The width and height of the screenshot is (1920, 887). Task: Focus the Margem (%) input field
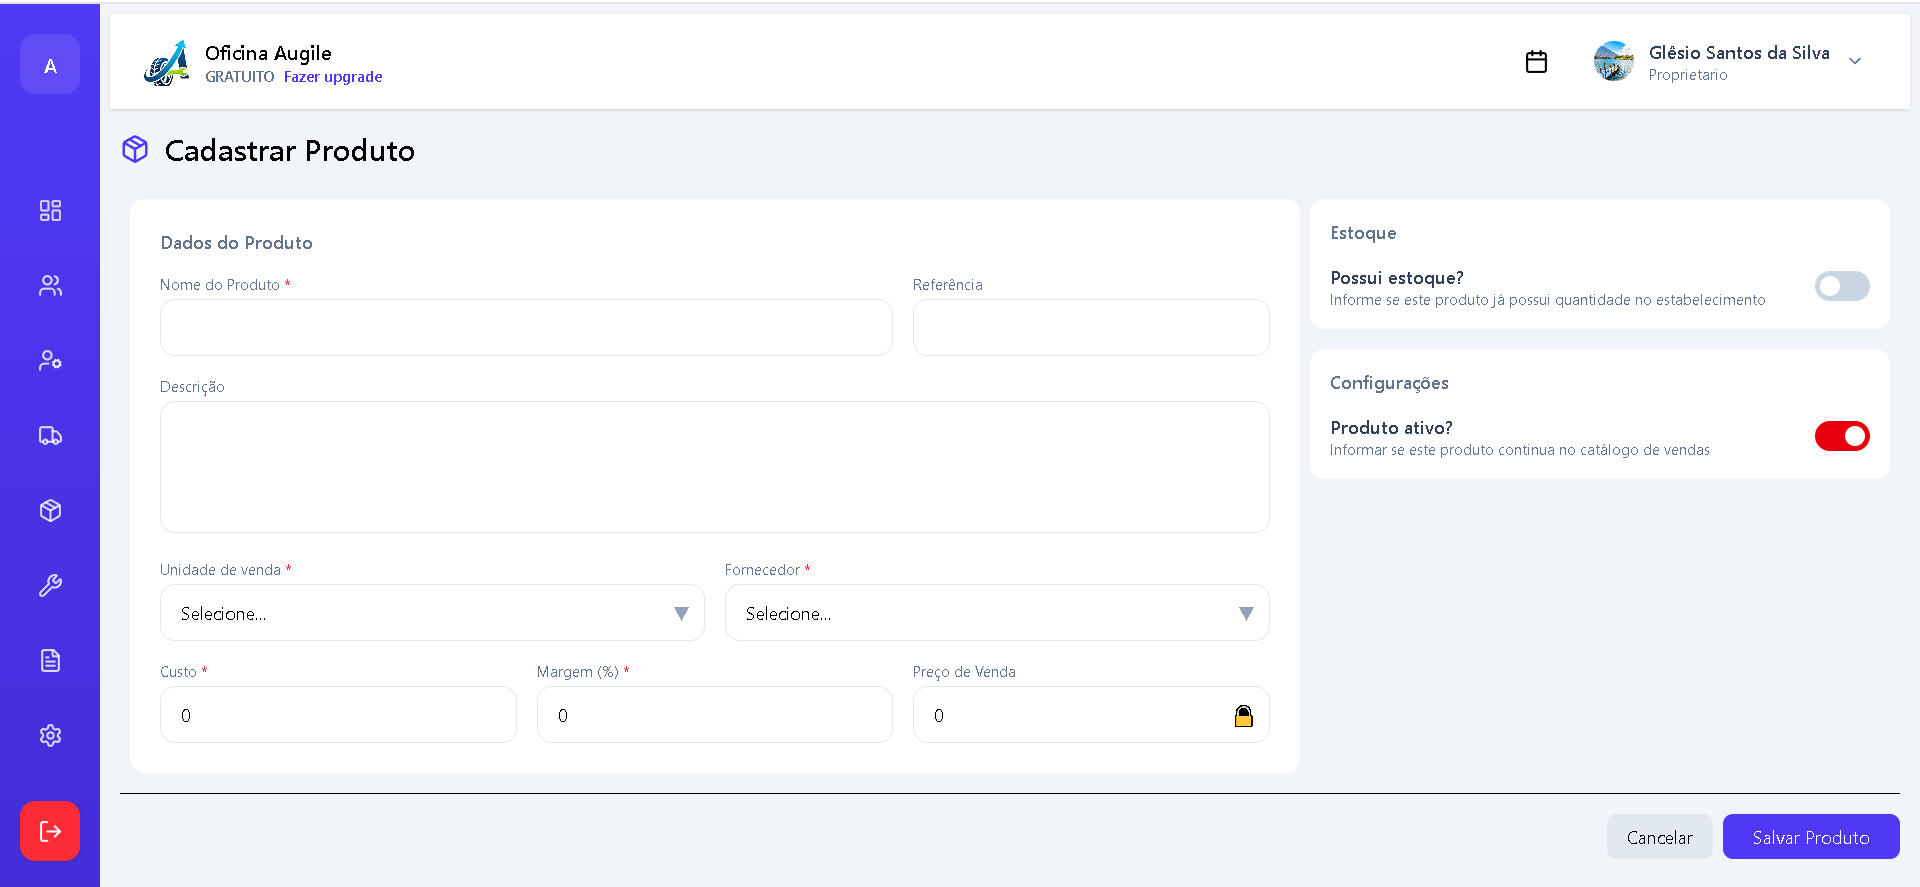[715, 715]
